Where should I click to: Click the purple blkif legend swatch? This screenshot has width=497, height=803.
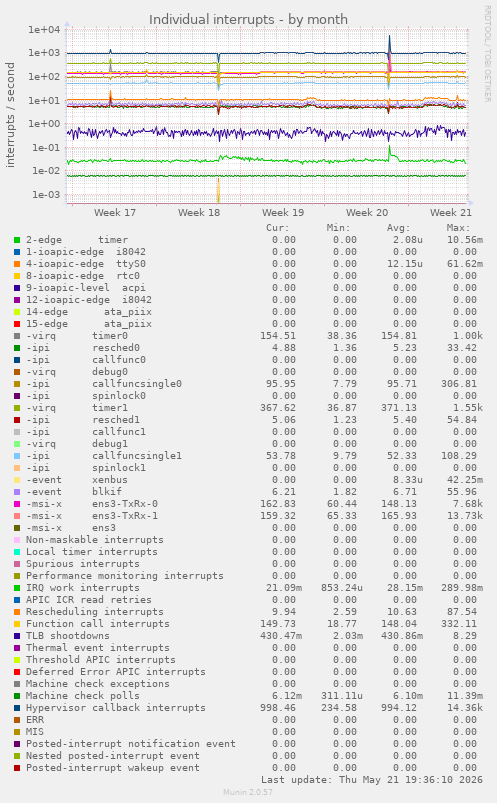(17, 492)
